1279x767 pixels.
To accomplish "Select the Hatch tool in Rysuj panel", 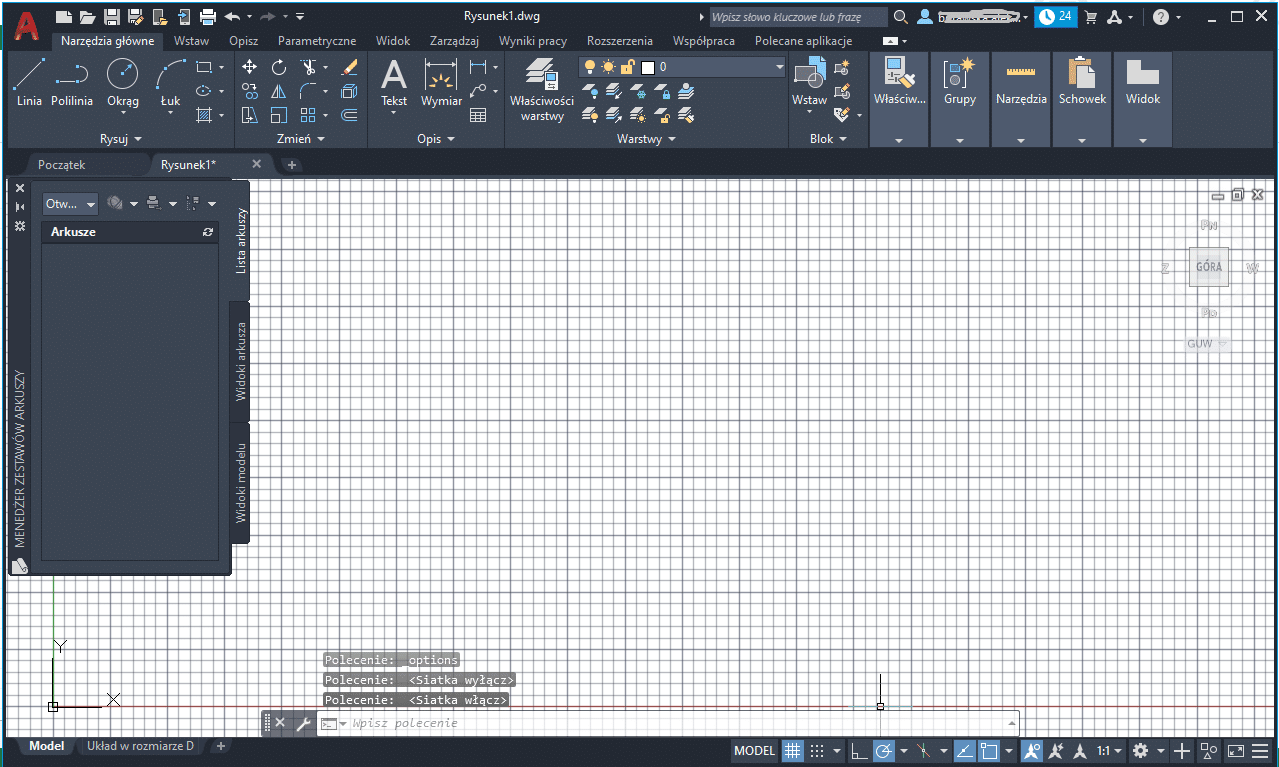I will click(204, 115).
